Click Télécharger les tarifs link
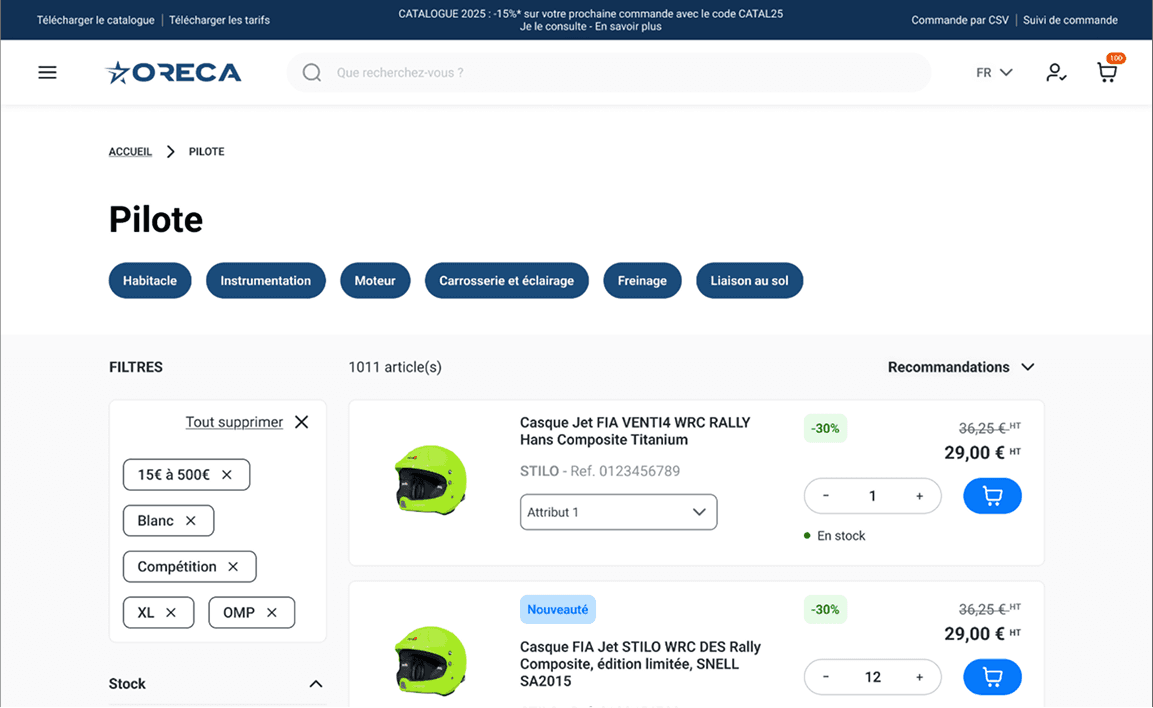The width and height of the screenshot is (1153, 708). (219, 20)
